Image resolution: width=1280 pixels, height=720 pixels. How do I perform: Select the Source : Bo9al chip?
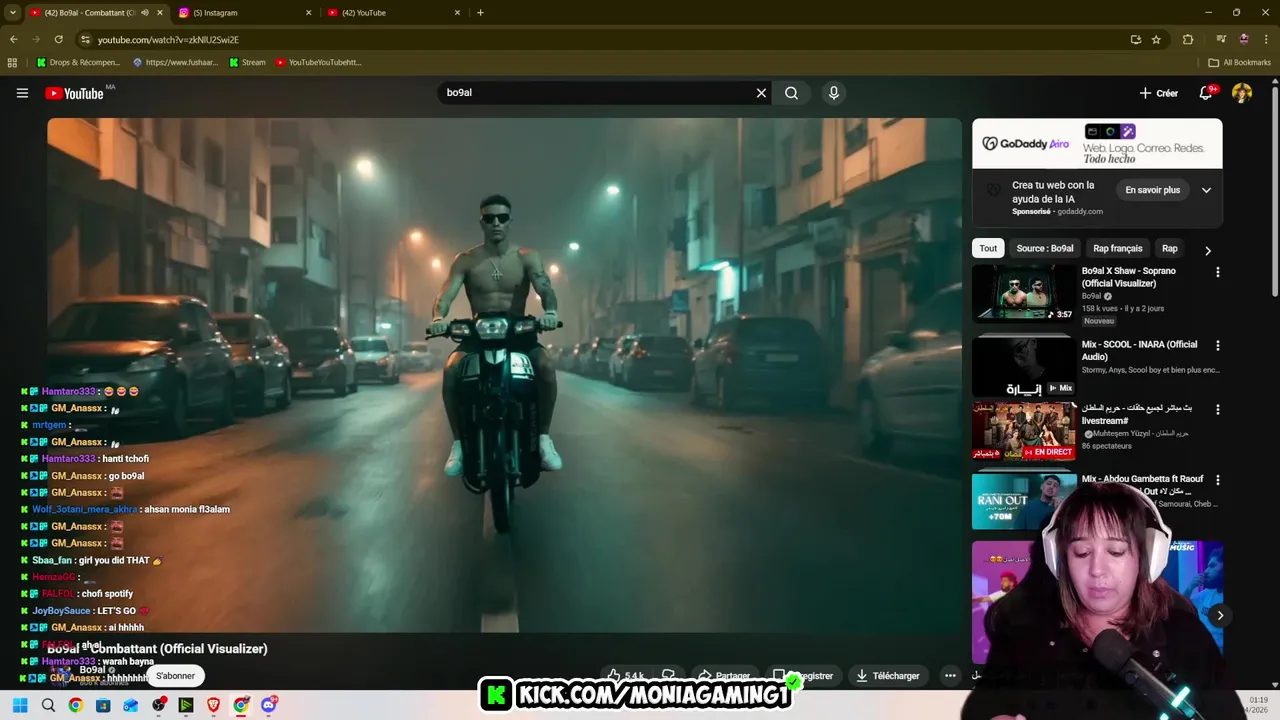tap(1045, 248)
